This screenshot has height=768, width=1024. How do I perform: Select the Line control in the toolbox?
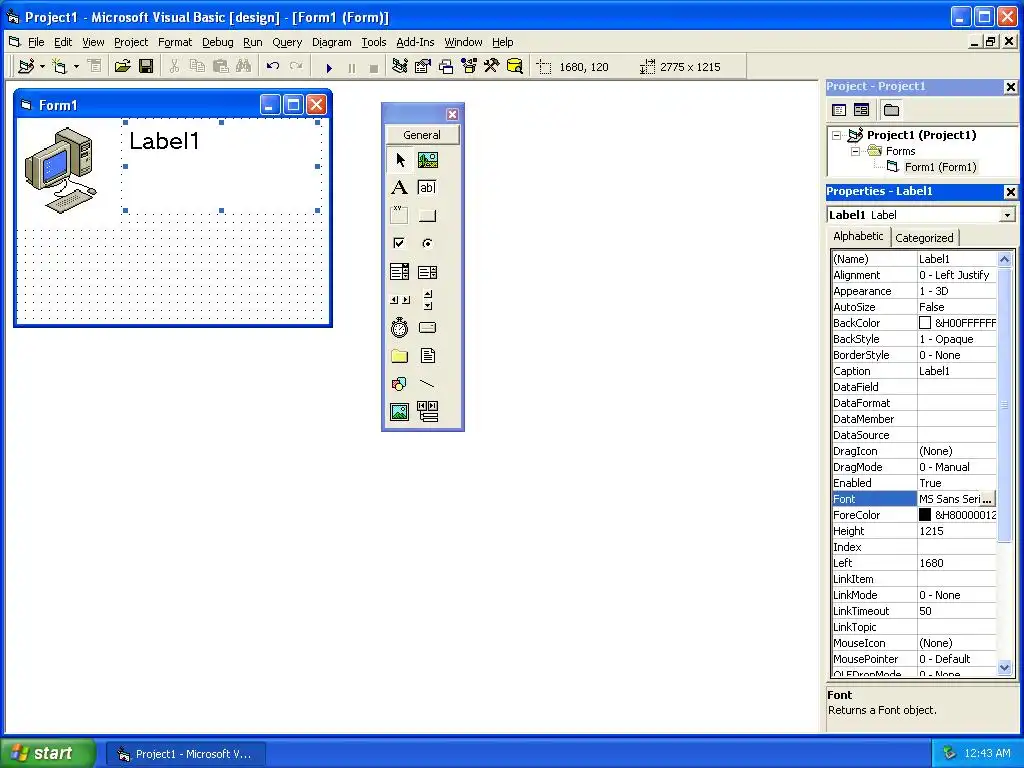(x=427, y=384)
